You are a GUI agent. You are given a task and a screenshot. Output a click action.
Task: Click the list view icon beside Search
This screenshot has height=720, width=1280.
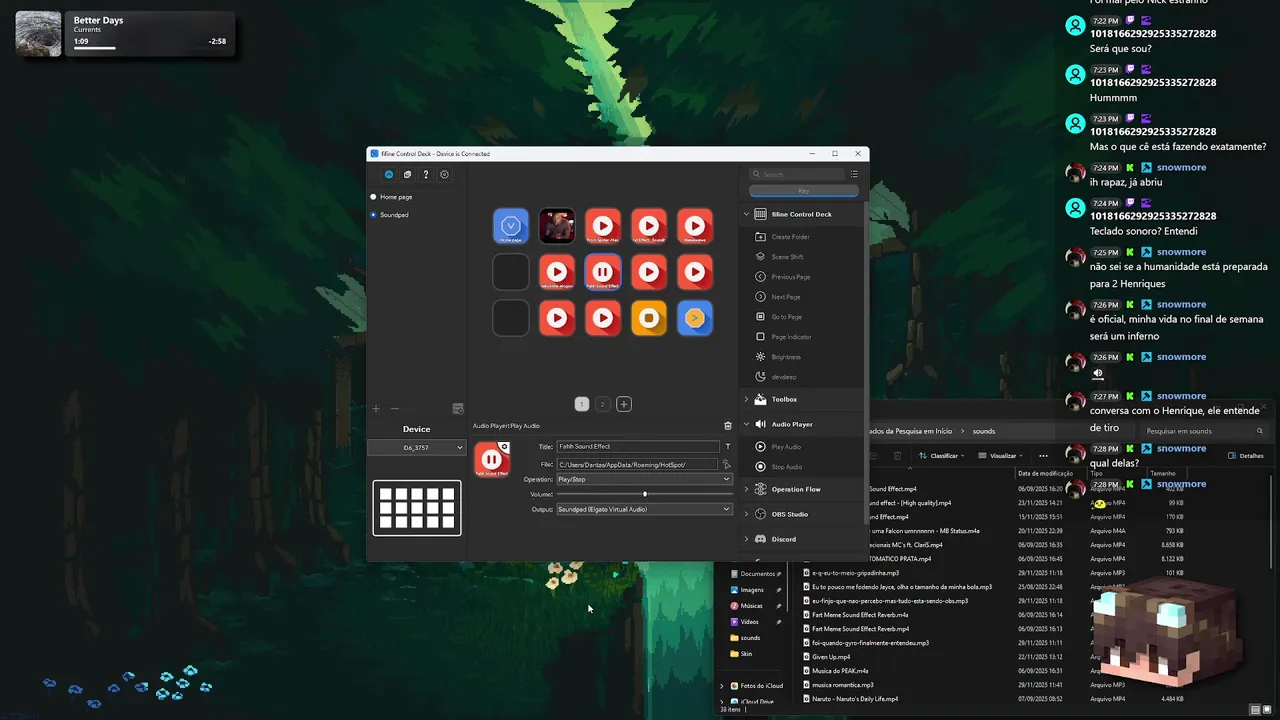click(x=854, y=174)
